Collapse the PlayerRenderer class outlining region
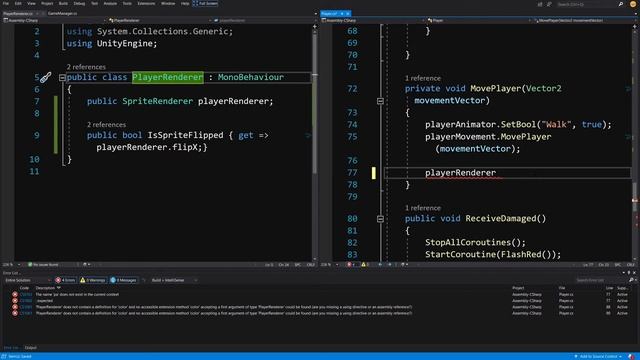 (62, 78)
